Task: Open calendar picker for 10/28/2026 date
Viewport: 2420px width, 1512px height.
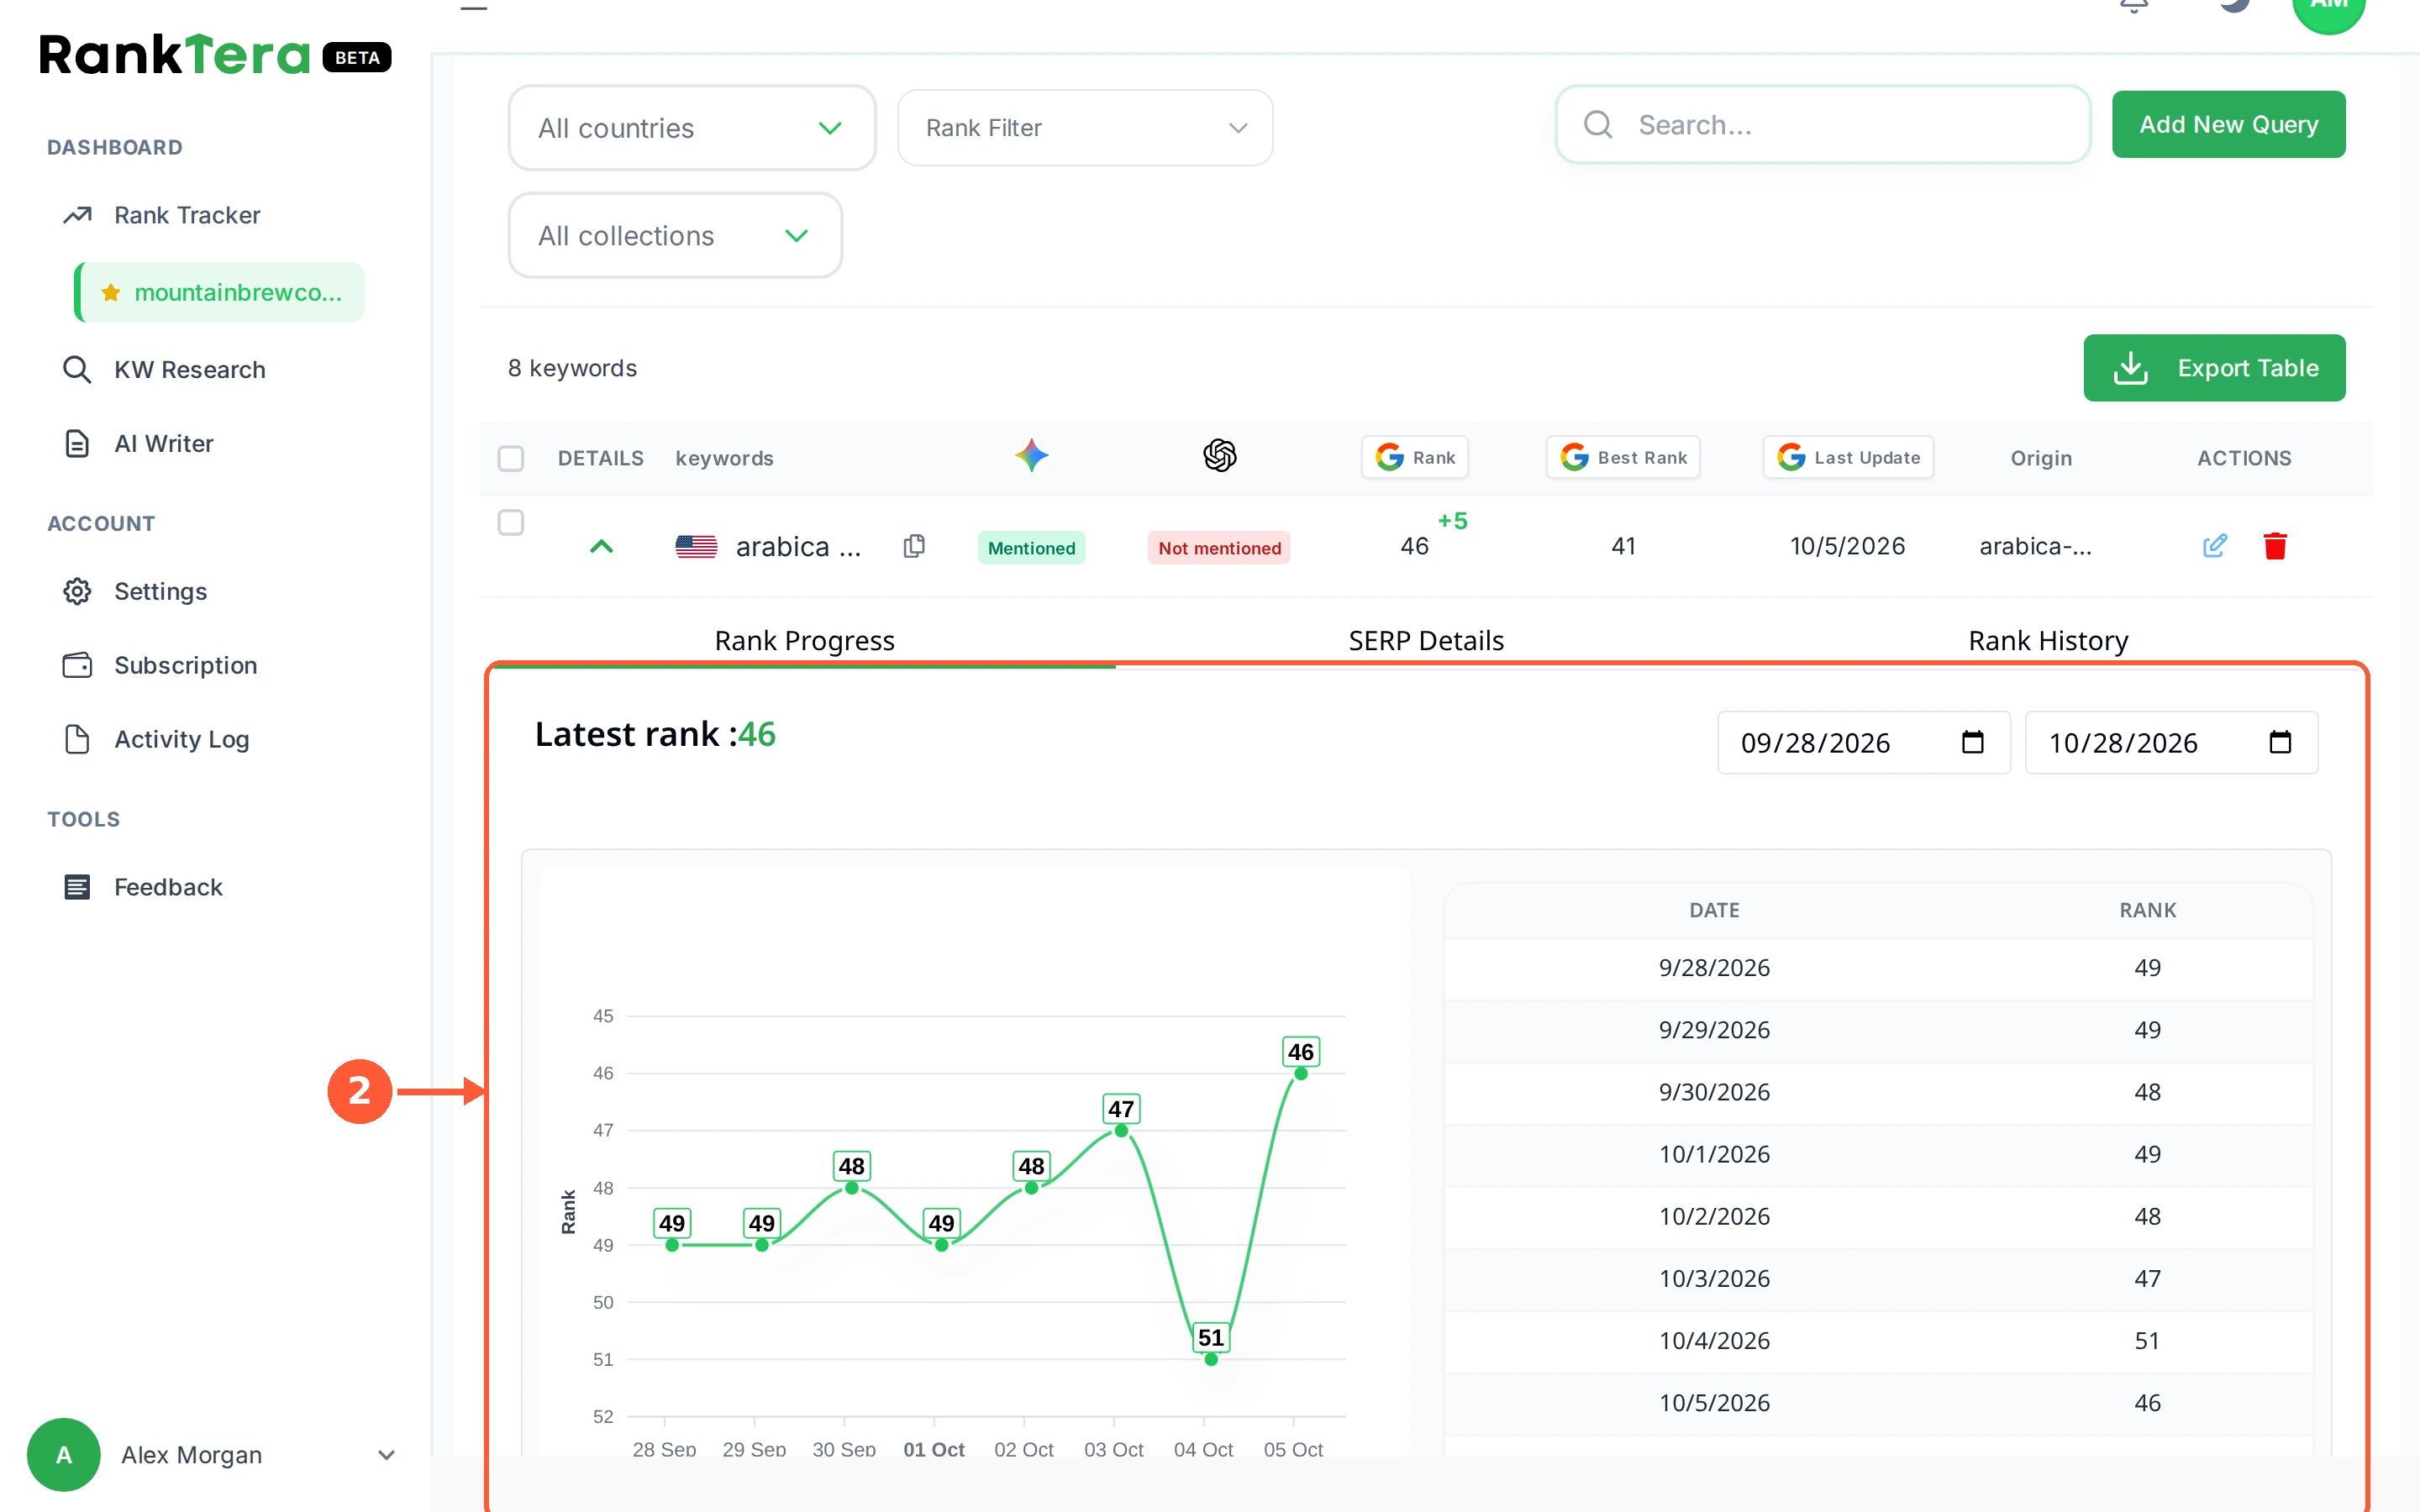Action: 2280,742
